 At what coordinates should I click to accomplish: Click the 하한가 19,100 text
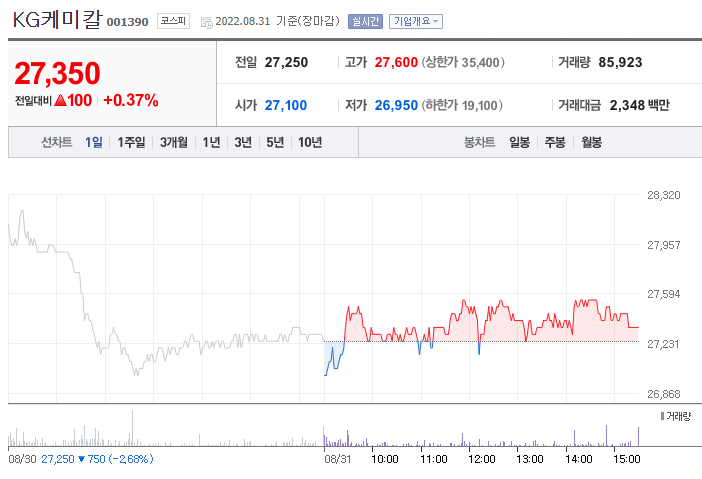point(462,105)
